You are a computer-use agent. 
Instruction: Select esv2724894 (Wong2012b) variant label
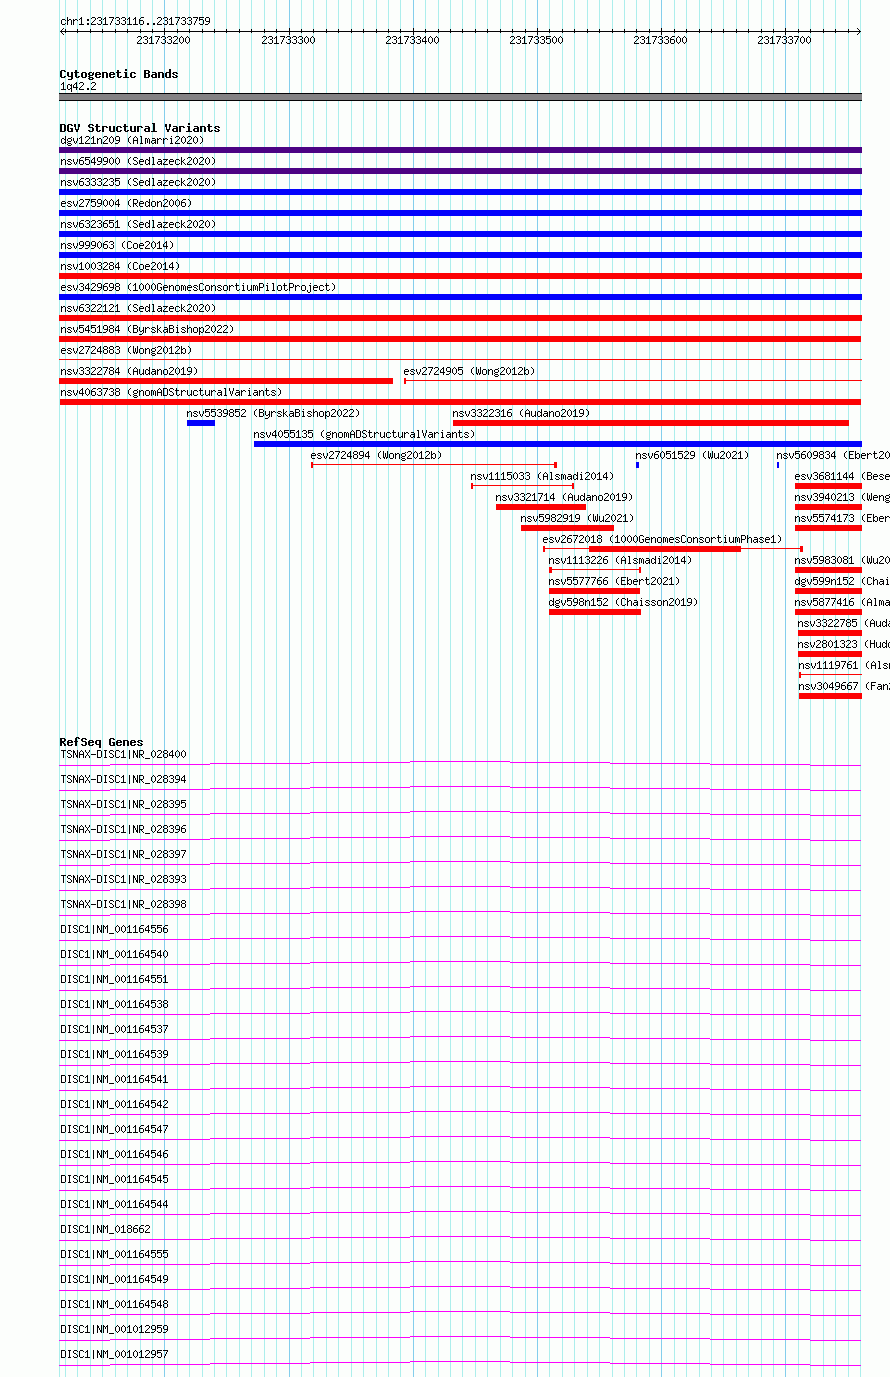376,455
